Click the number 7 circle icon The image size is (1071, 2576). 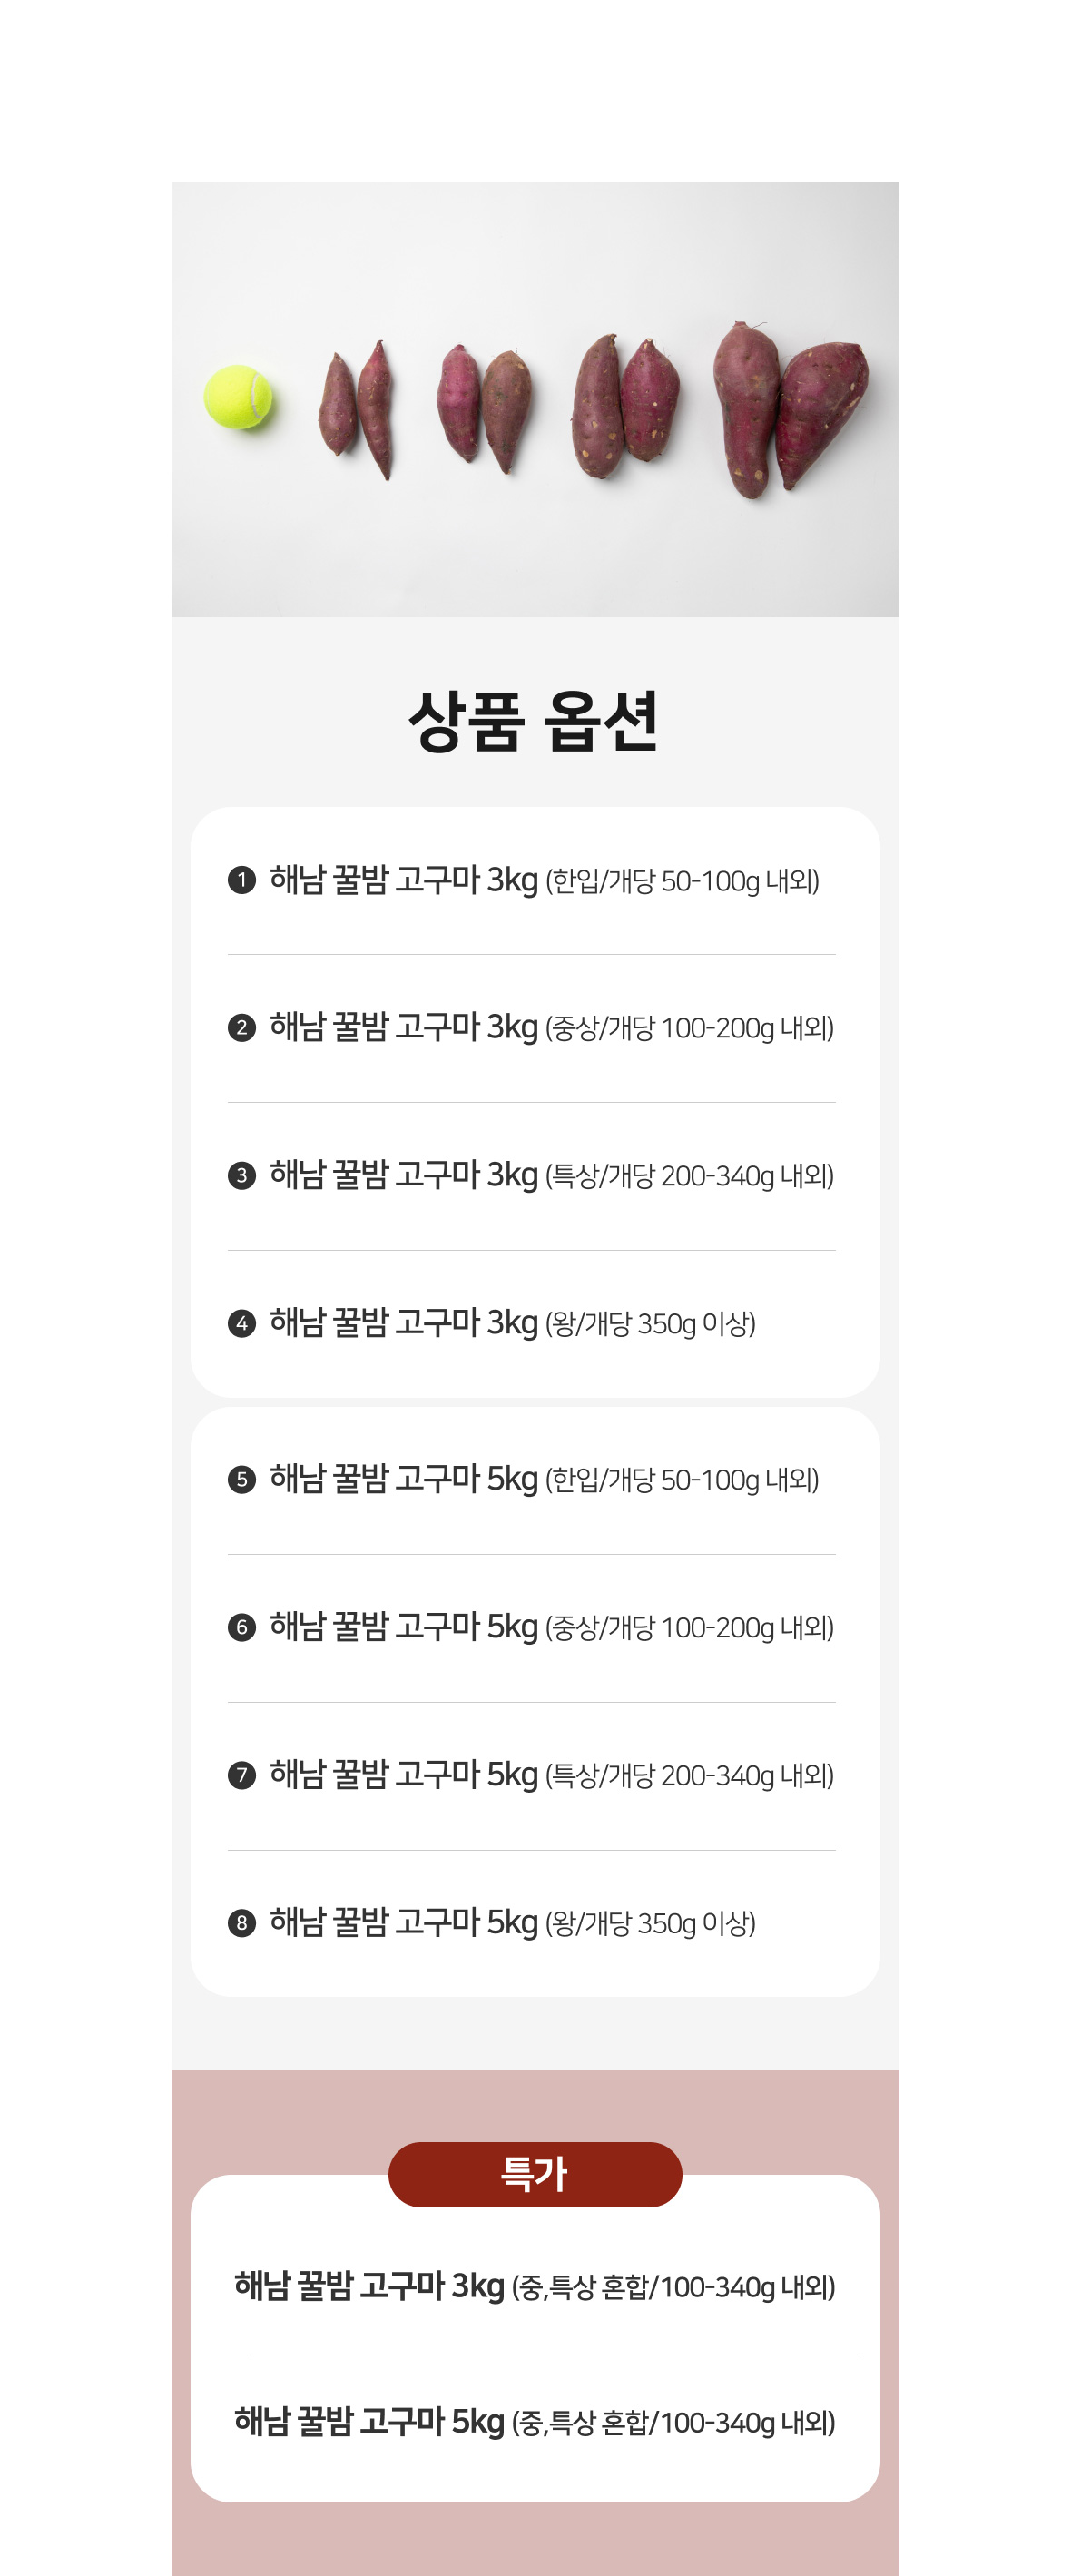click(x=241, y=1775)
